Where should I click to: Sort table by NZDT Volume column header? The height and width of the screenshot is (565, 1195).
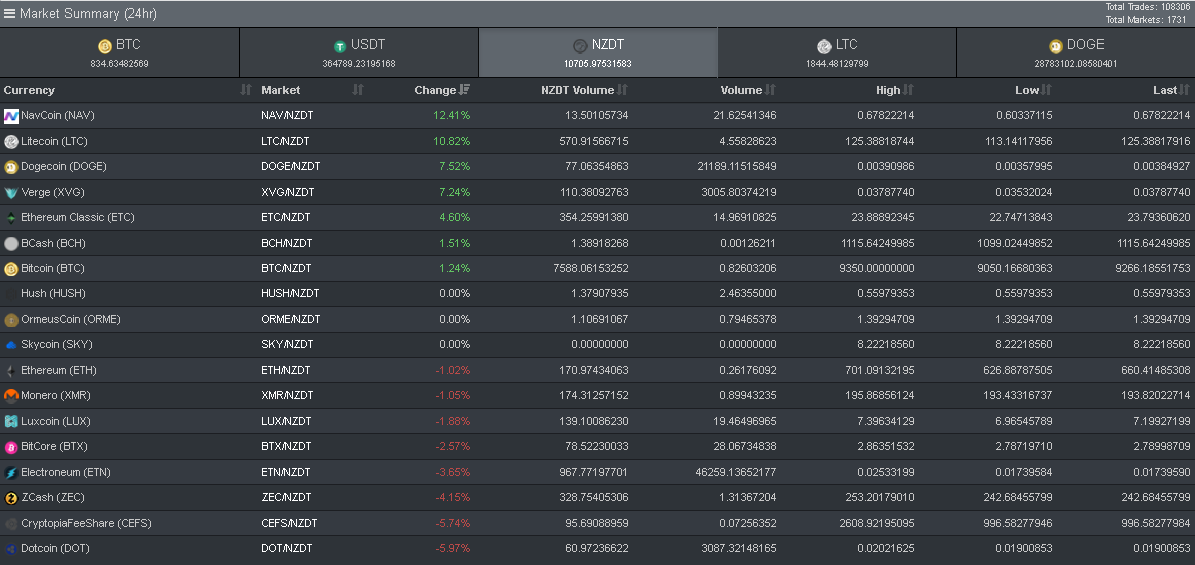click(x=577, y=90)
